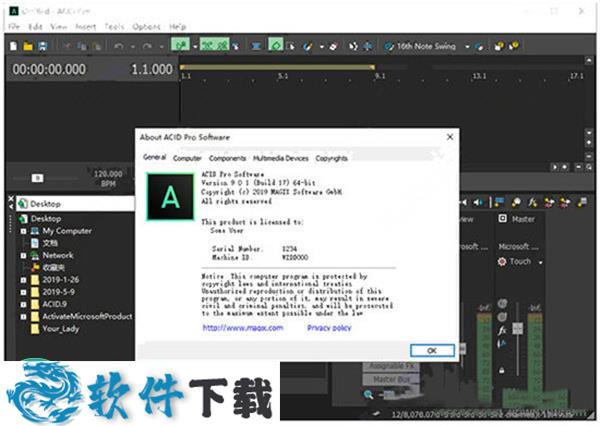Click the What's This help icon with padlock
Screen dimensions: 600x426
pos(499,46)
